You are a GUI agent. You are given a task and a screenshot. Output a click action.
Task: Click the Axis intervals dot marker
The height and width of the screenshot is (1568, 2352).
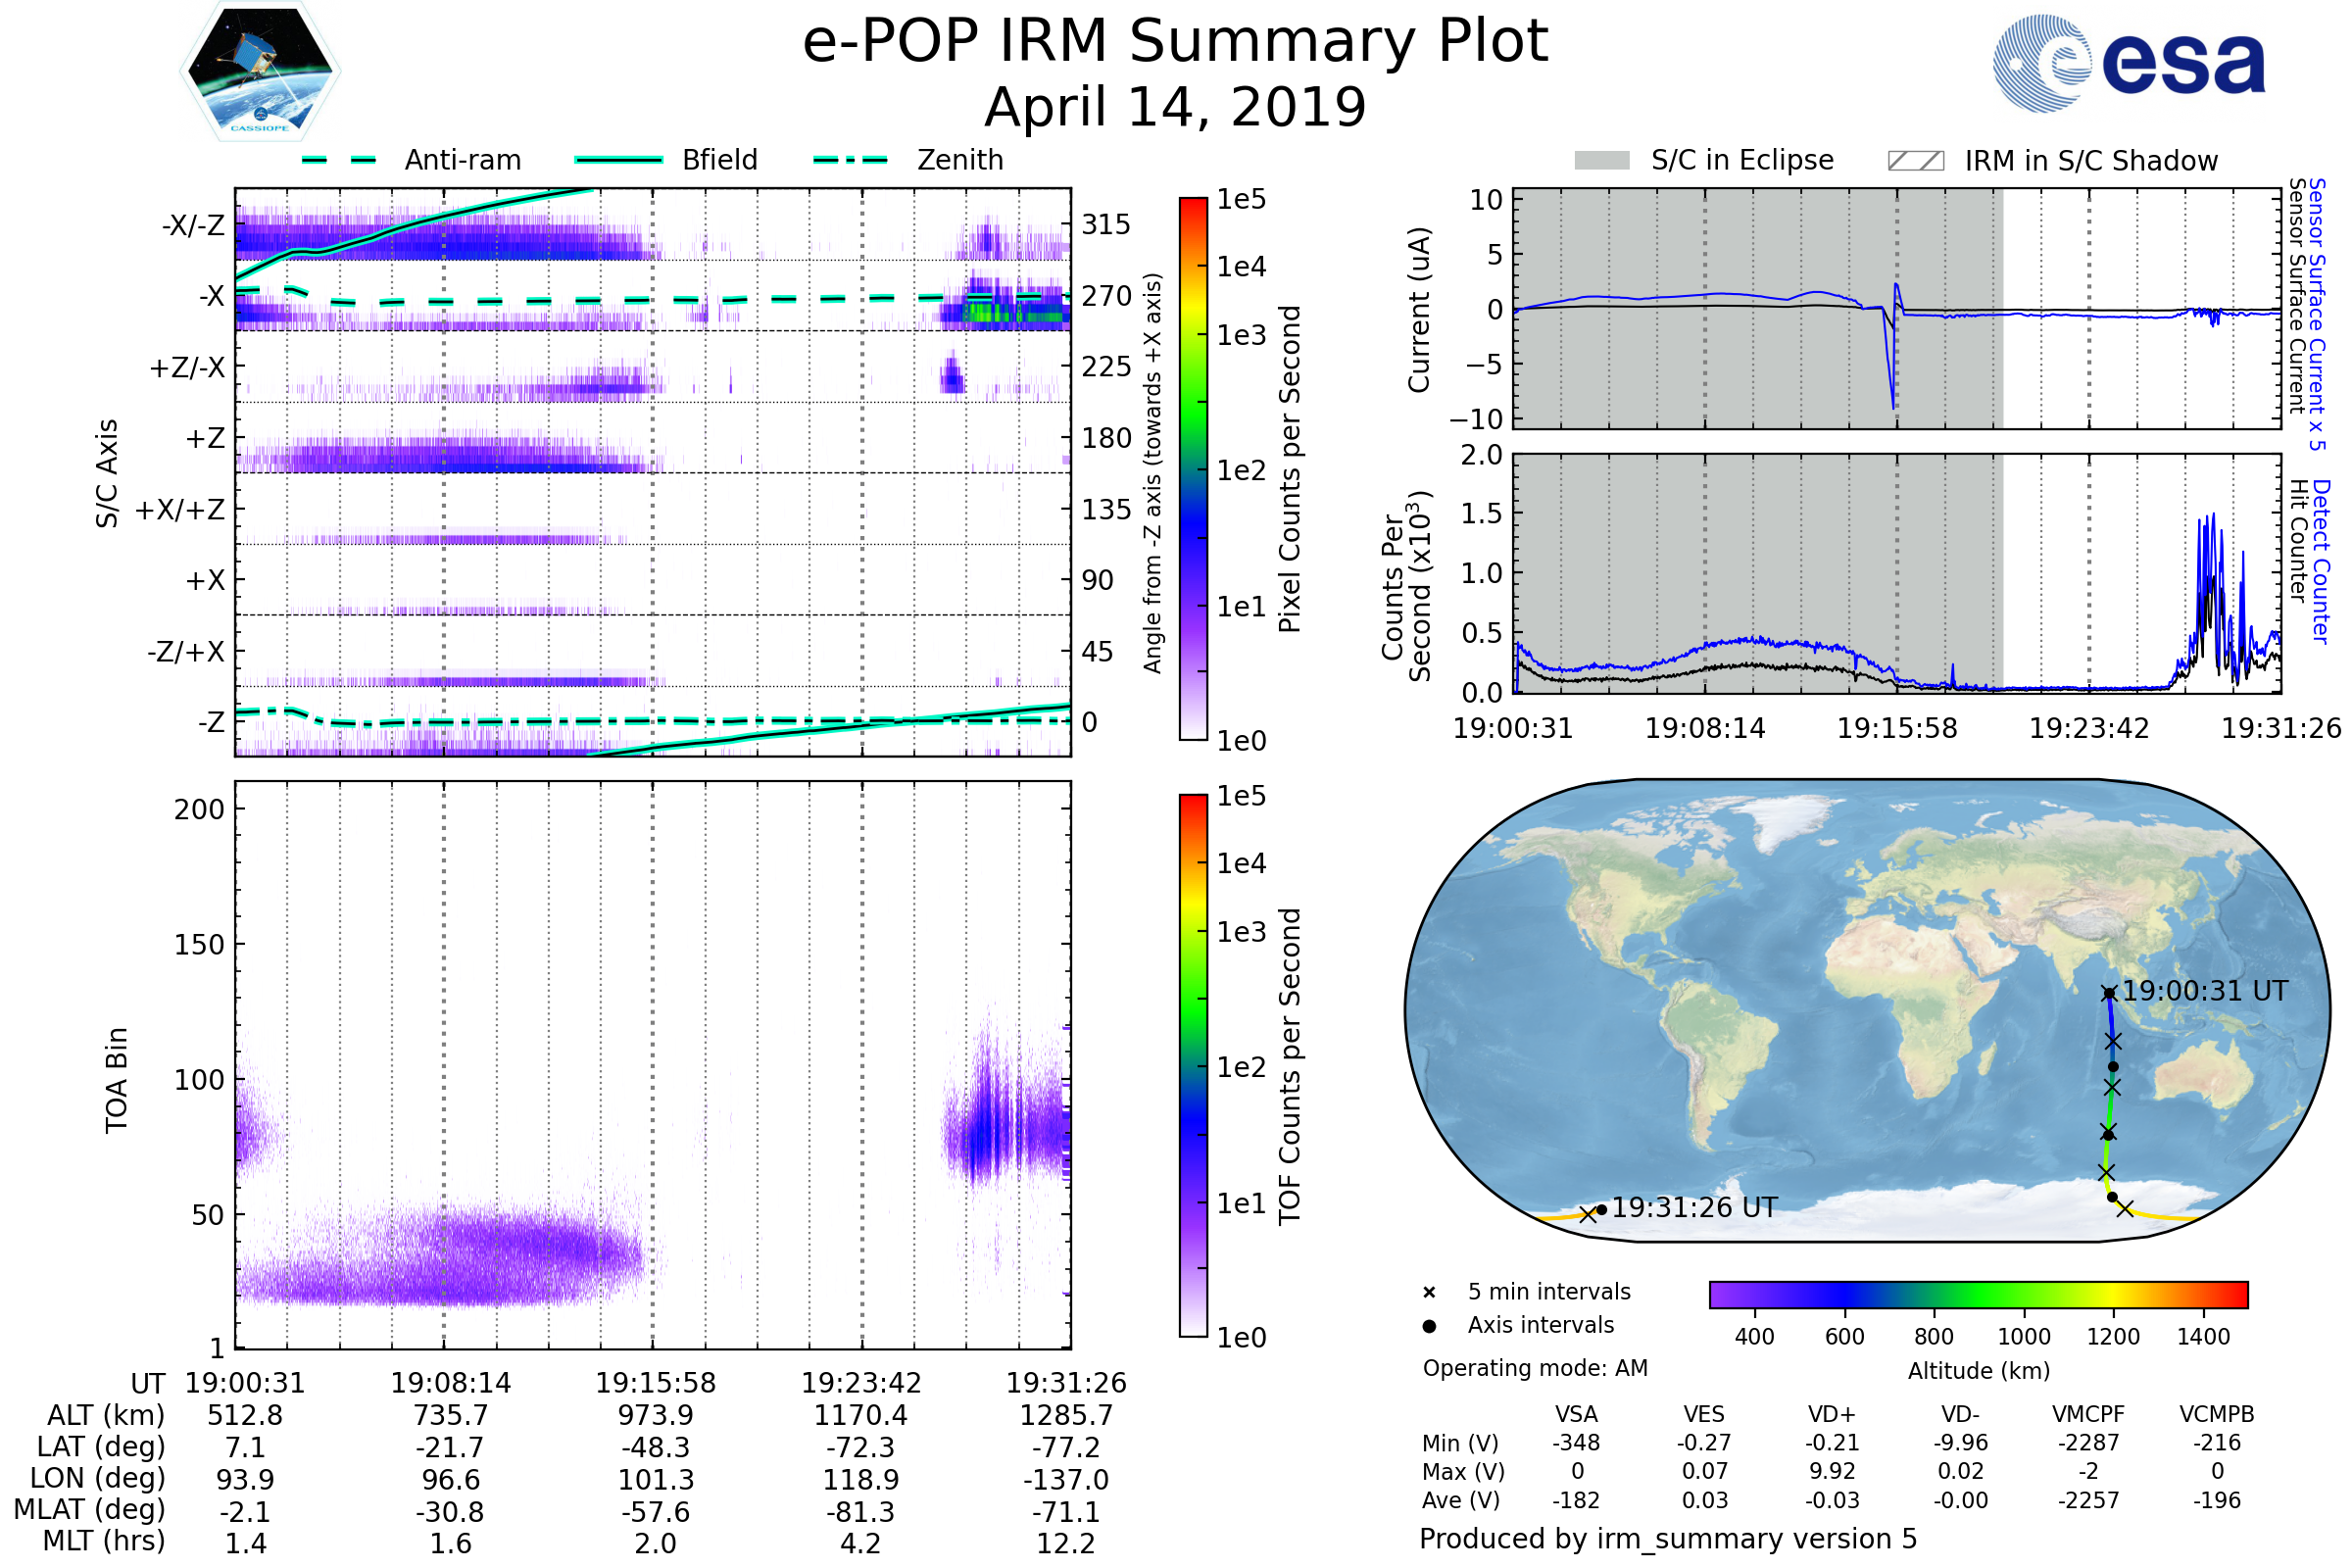pos(1429,1326)
